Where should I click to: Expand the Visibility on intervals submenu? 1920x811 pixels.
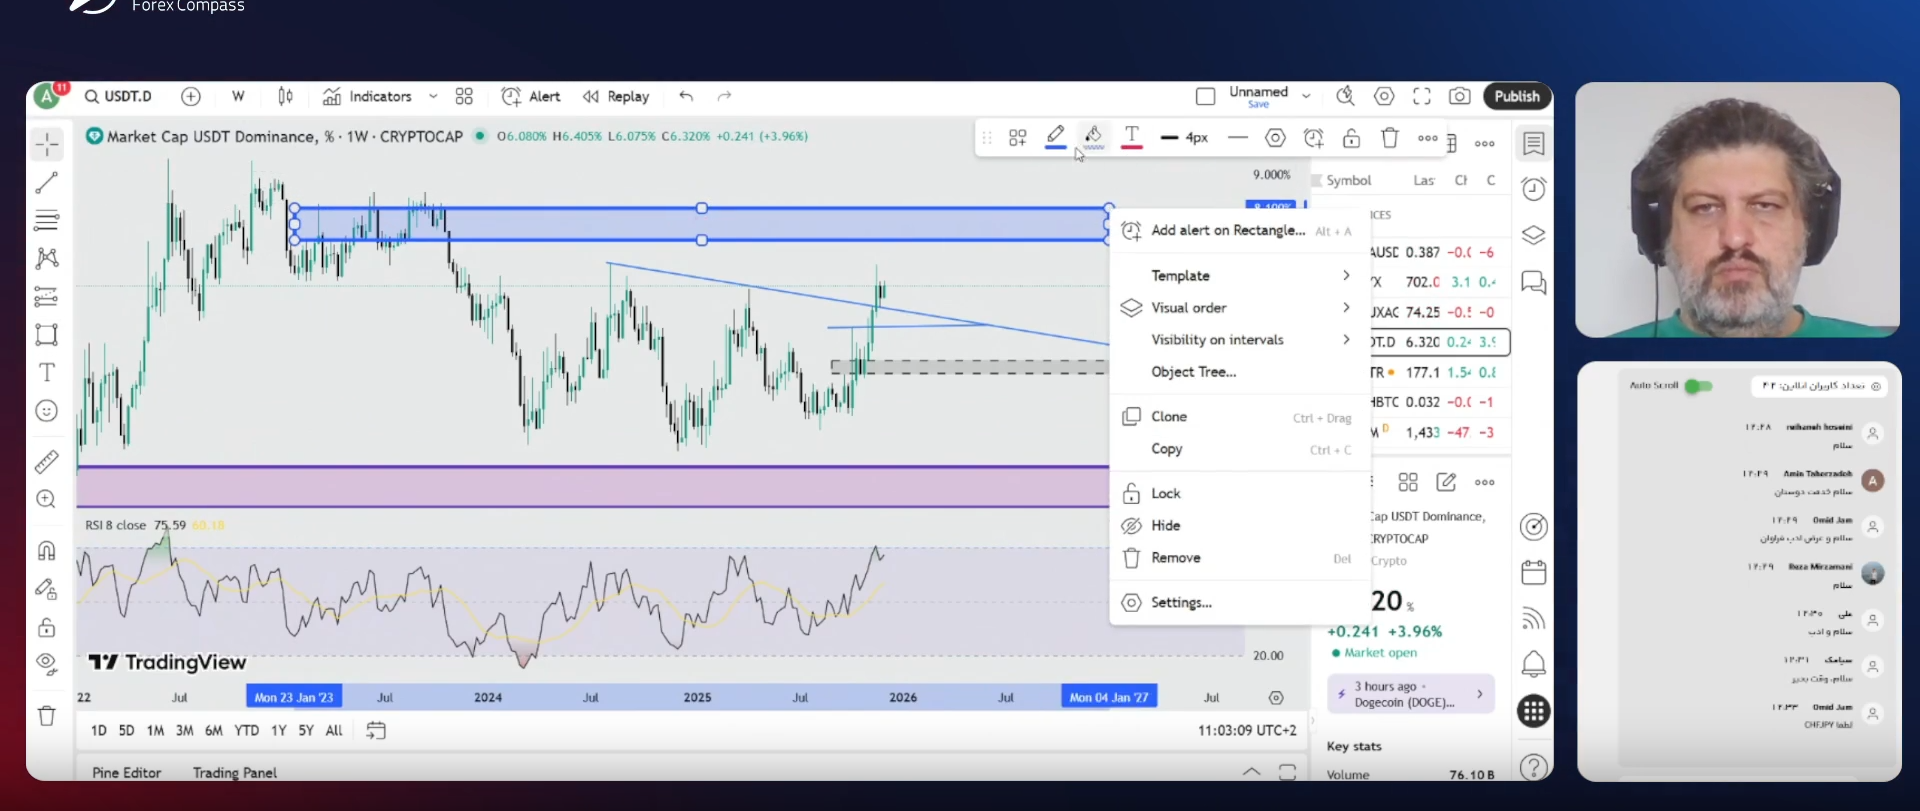(x=1238, y=340)
